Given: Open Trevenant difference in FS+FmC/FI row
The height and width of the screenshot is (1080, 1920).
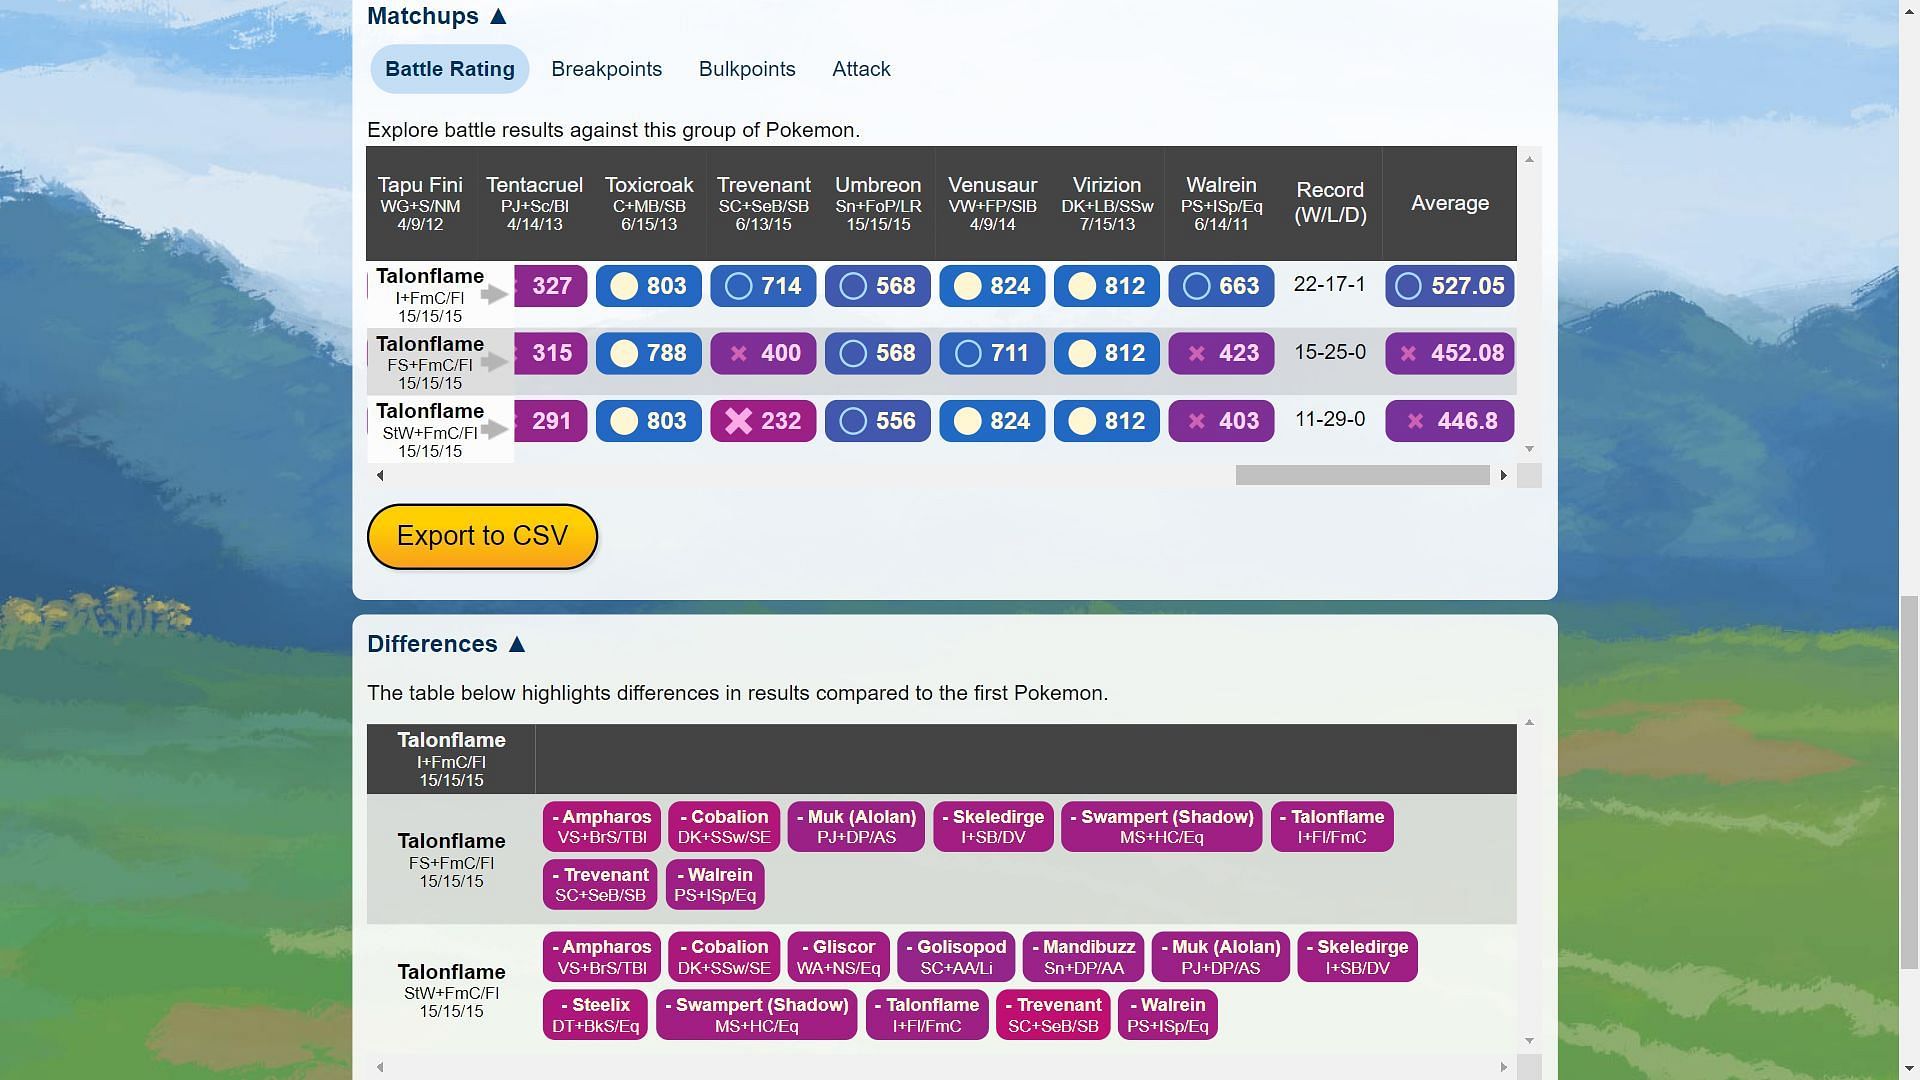Looking at the screenshot, I should [600, 885].
